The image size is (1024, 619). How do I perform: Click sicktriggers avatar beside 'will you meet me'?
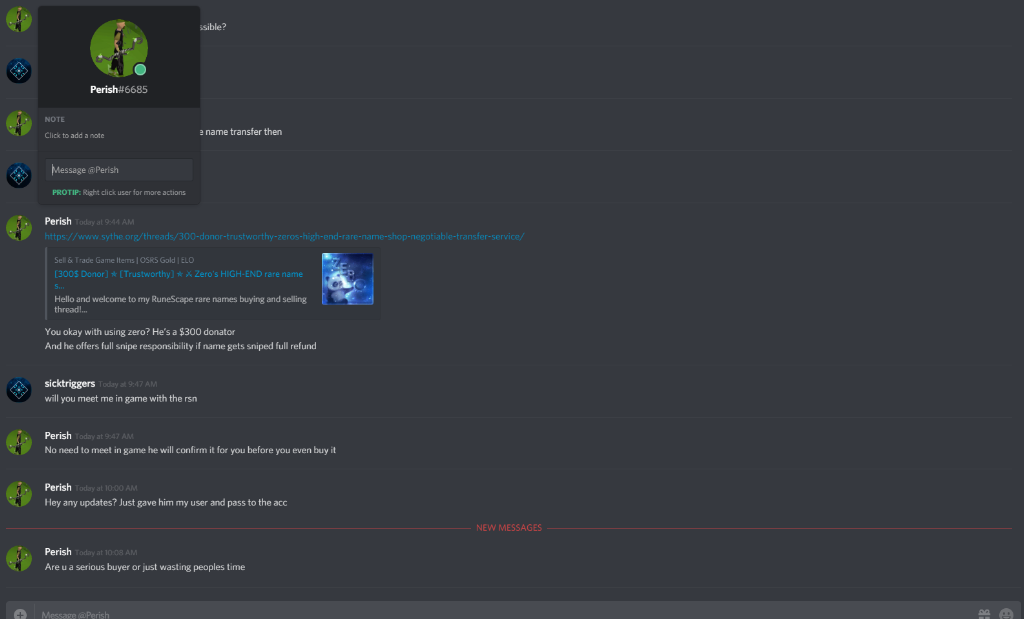point(19,390)
